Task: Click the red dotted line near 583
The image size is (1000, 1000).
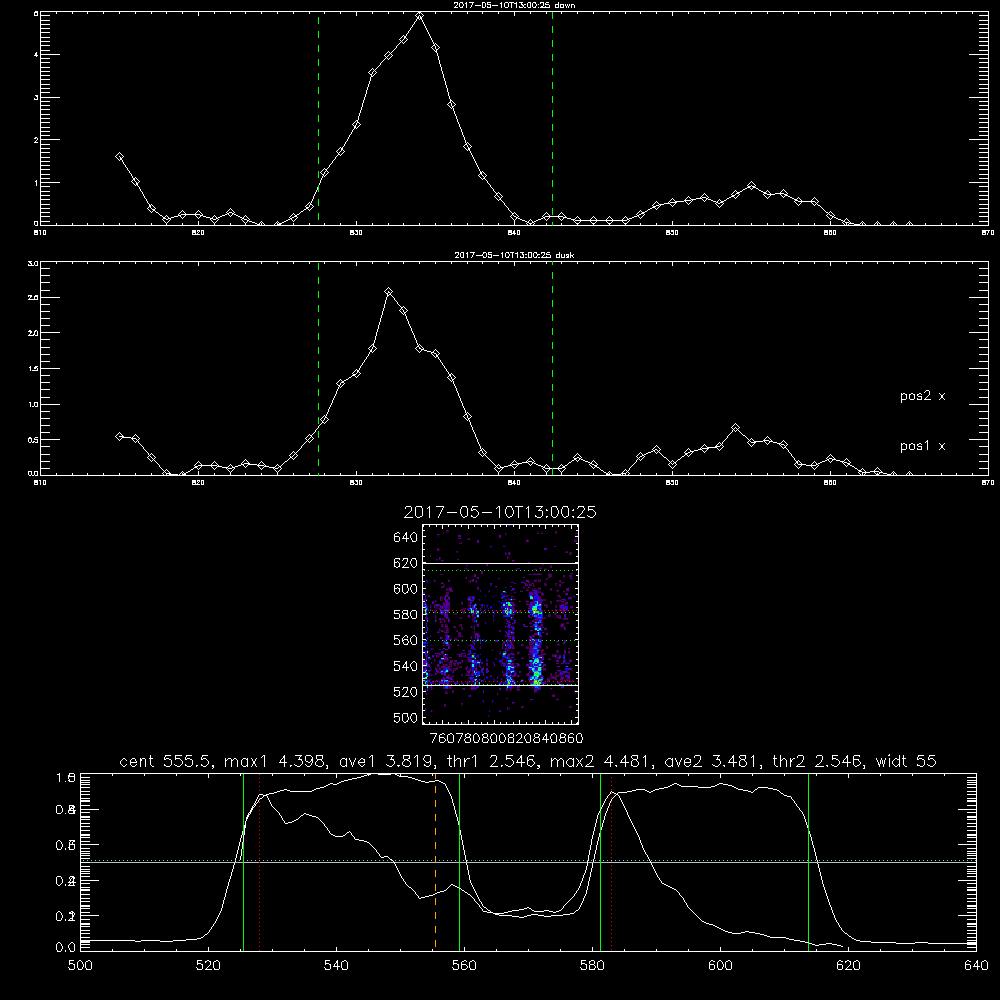Action: [612, 861]
